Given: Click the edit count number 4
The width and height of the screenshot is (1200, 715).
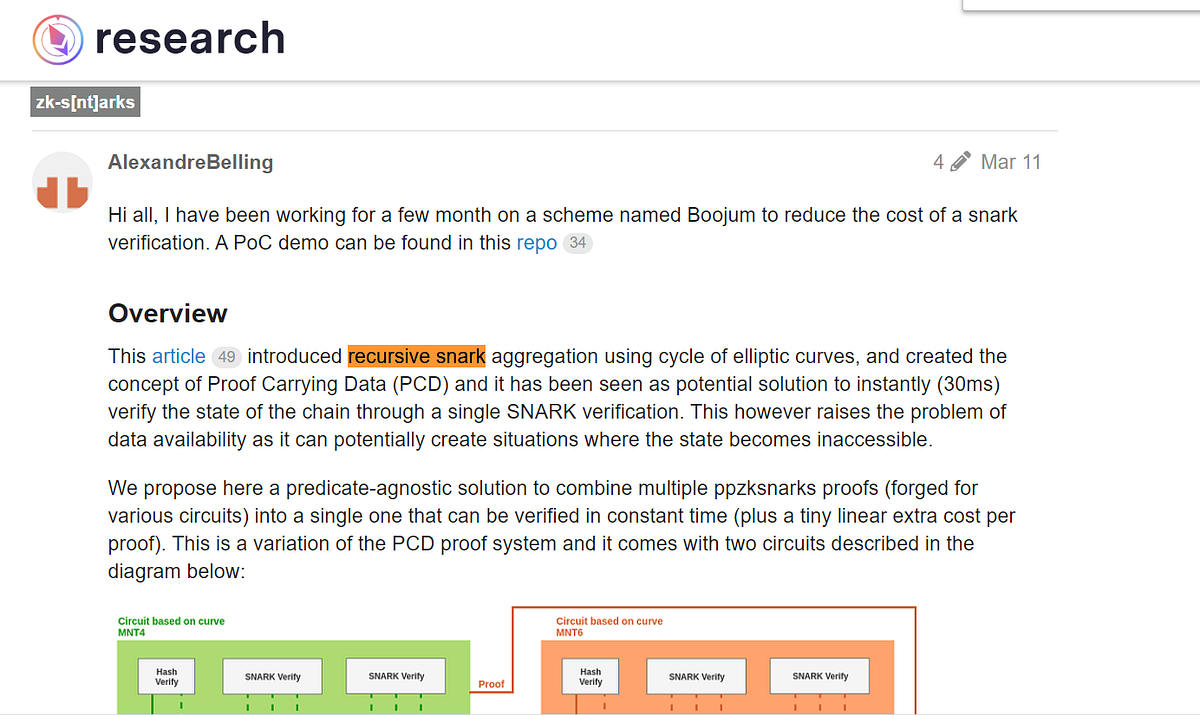Looking at the screenshot, I should click(x=938, y=162).
